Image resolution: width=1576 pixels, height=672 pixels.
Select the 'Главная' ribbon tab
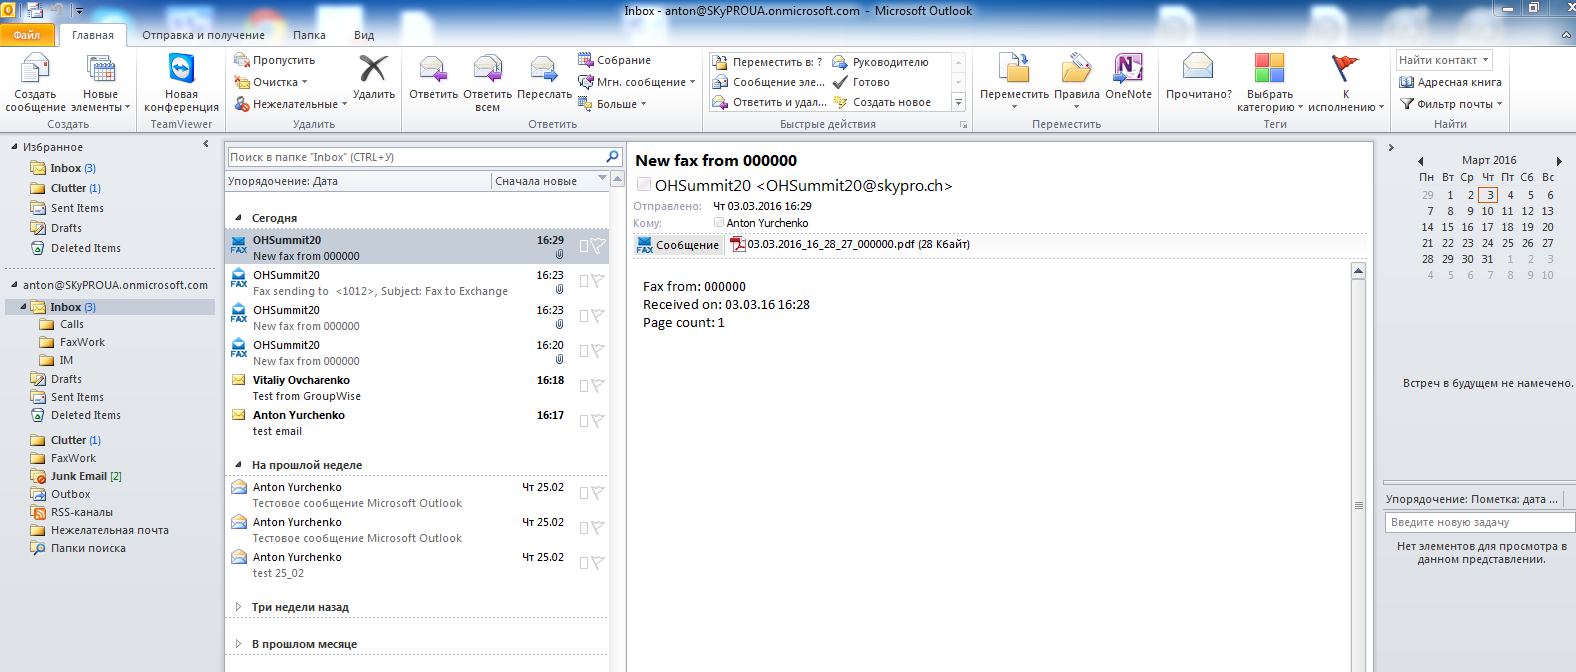(x=93, y=35)
